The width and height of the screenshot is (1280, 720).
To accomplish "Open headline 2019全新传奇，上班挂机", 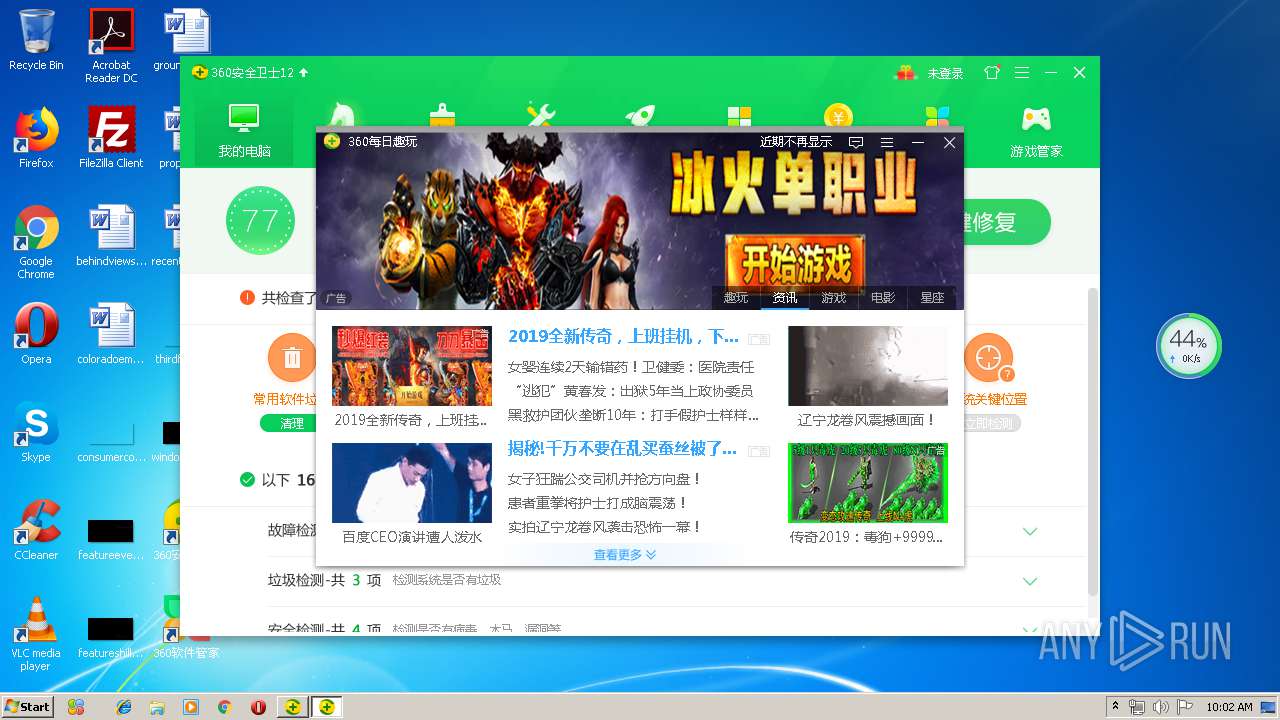I will coord(623,337).
